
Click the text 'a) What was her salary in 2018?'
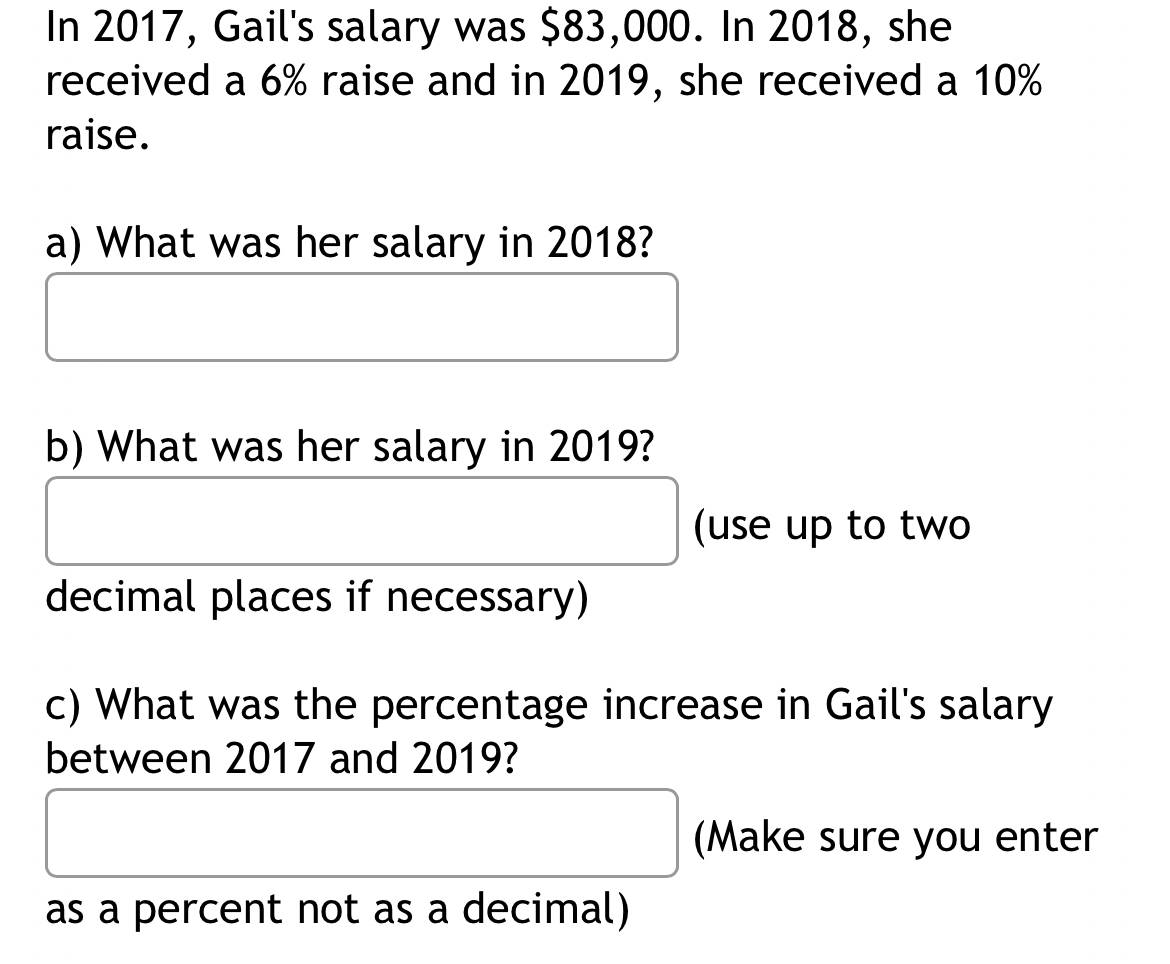[348, 242]
